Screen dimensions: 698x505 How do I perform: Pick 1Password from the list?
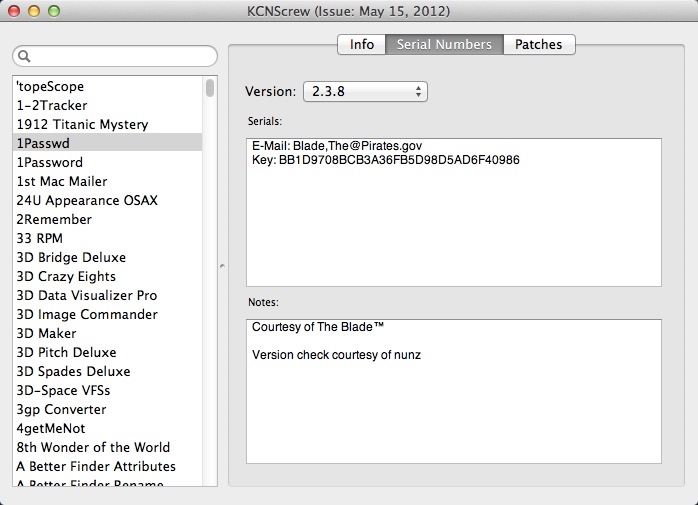[107, 163]
